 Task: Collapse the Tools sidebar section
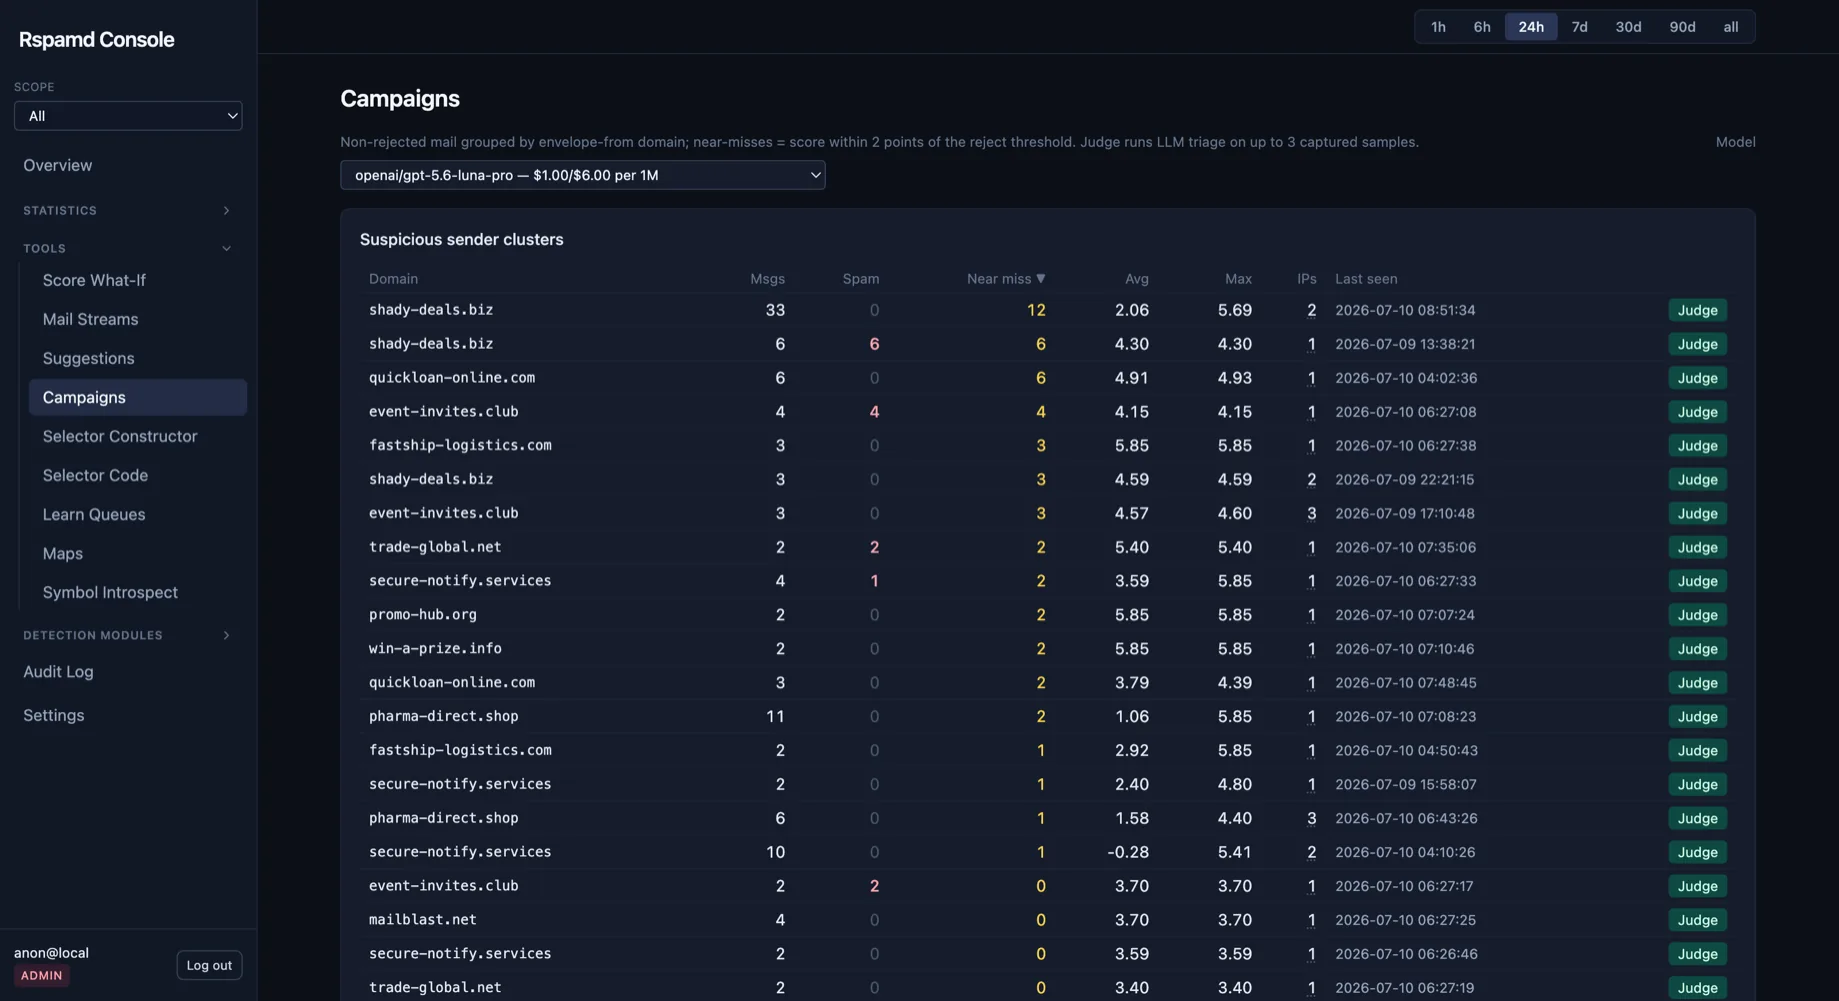tap(128, 249)
